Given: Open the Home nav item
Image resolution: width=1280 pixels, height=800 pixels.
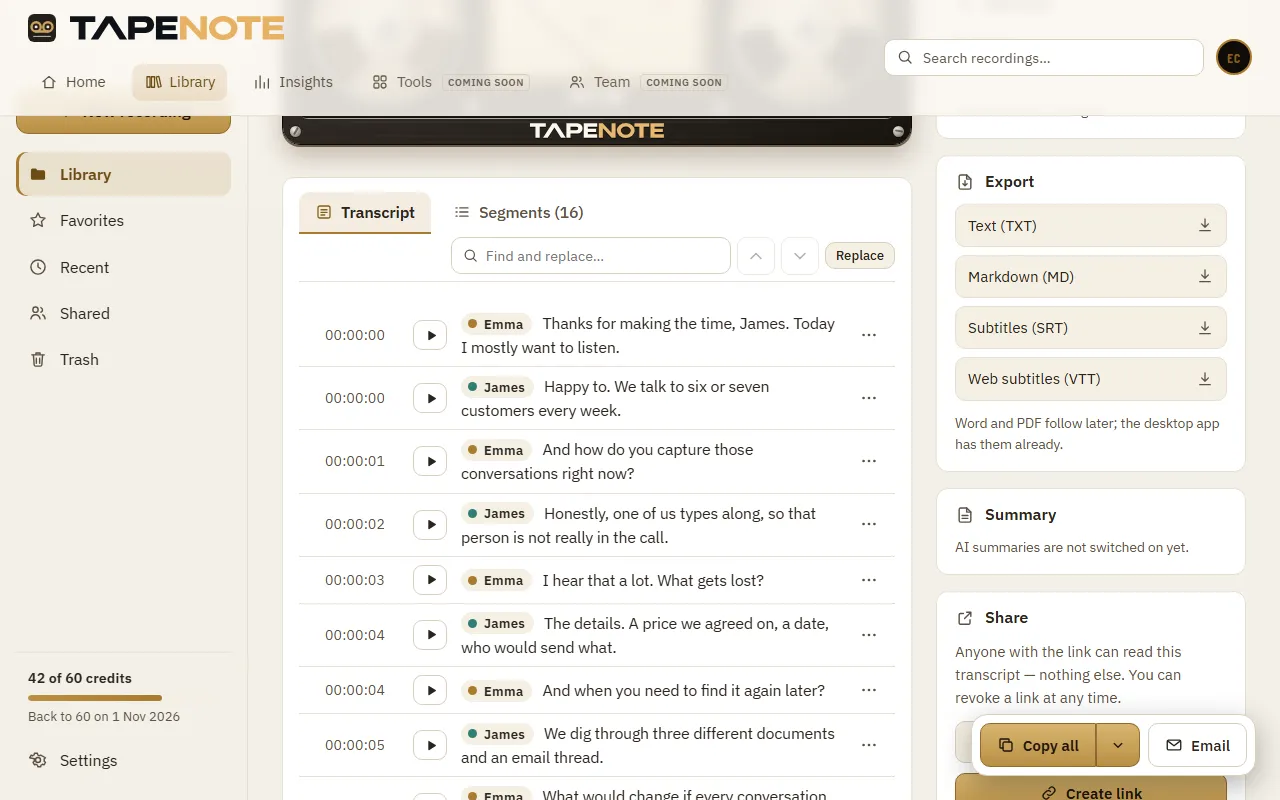Looking at the screenshot, I should coord(73,82).
